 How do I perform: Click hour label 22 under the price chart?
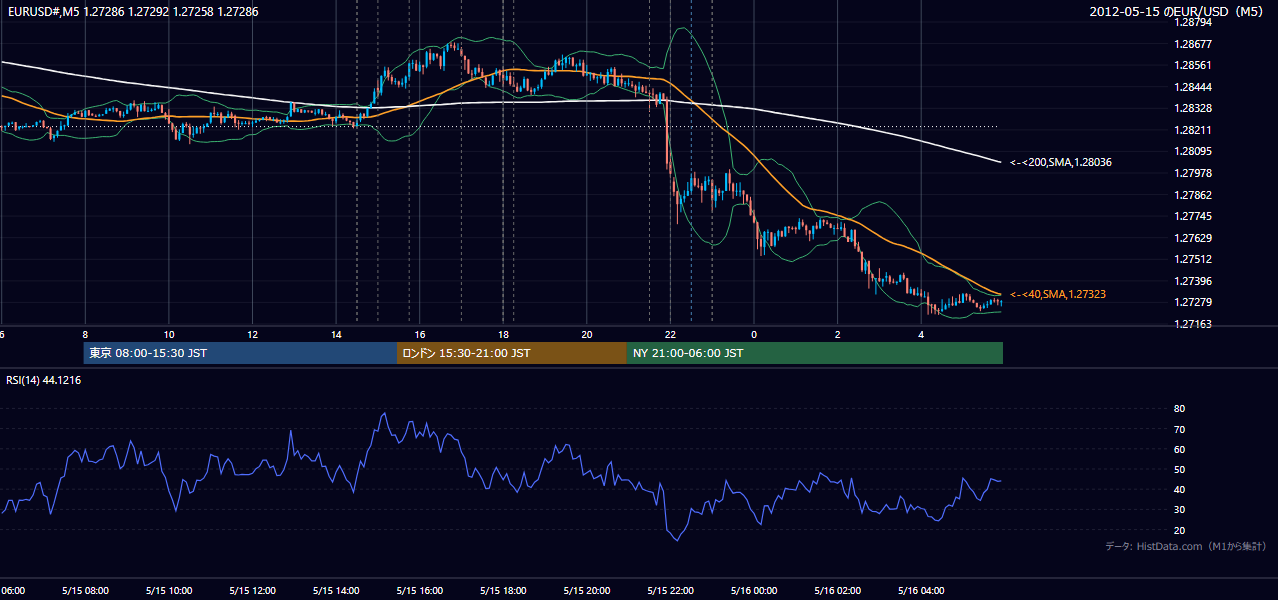[x=671, y=334]
